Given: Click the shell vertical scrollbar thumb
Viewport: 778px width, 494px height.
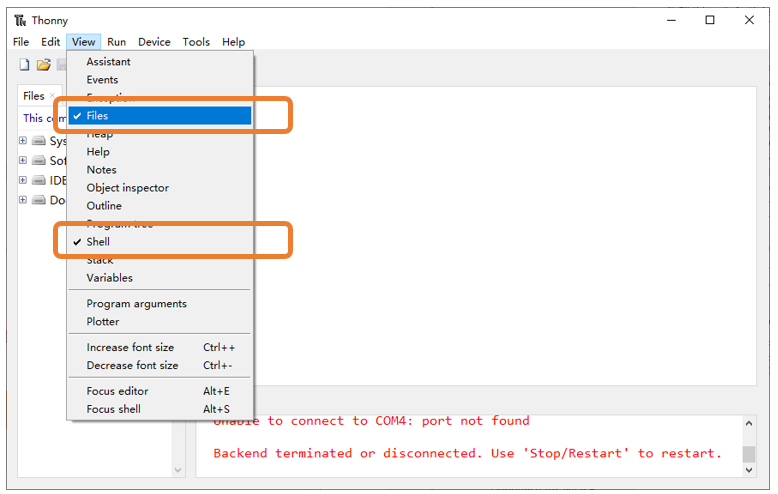Looking at the screenshot, I should coord(749,454).
